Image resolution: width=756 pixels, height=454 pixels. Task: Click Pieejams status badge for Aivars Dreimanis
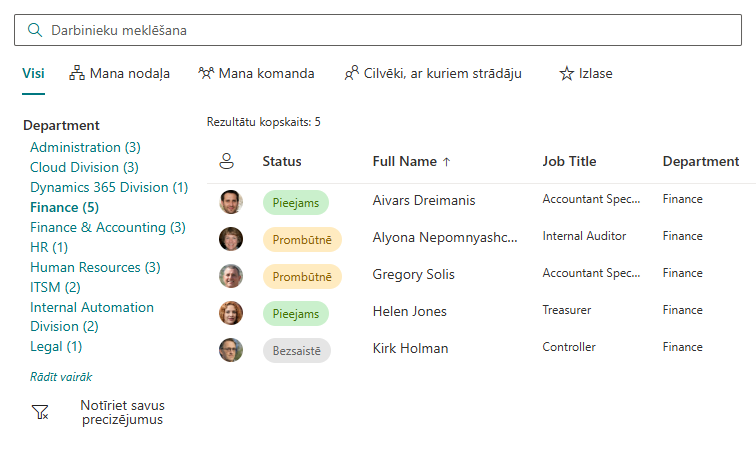point(296,203)
